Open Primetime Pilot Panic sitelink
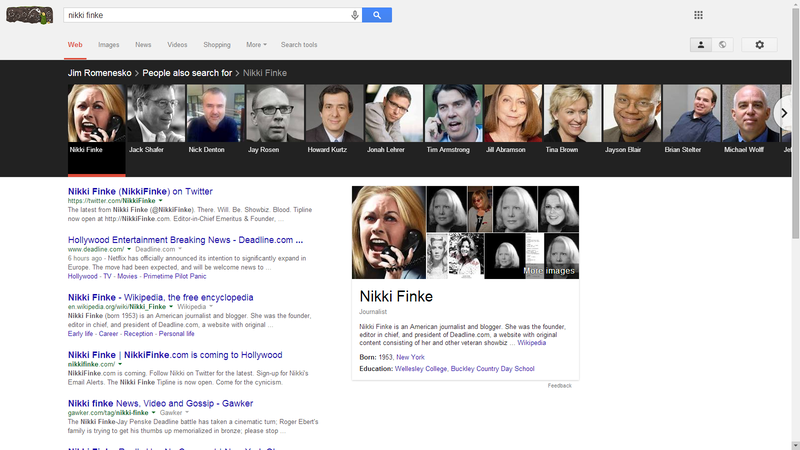 174,276
